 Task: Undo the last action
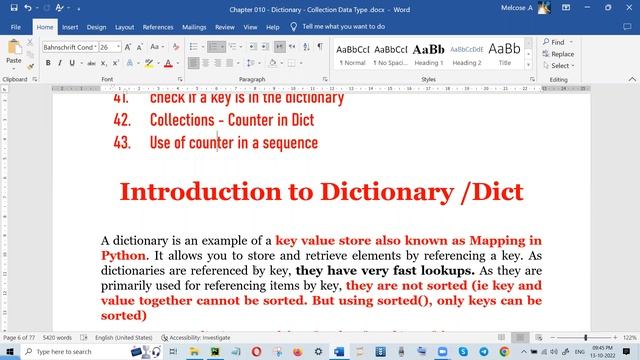[x=27, y=8]
